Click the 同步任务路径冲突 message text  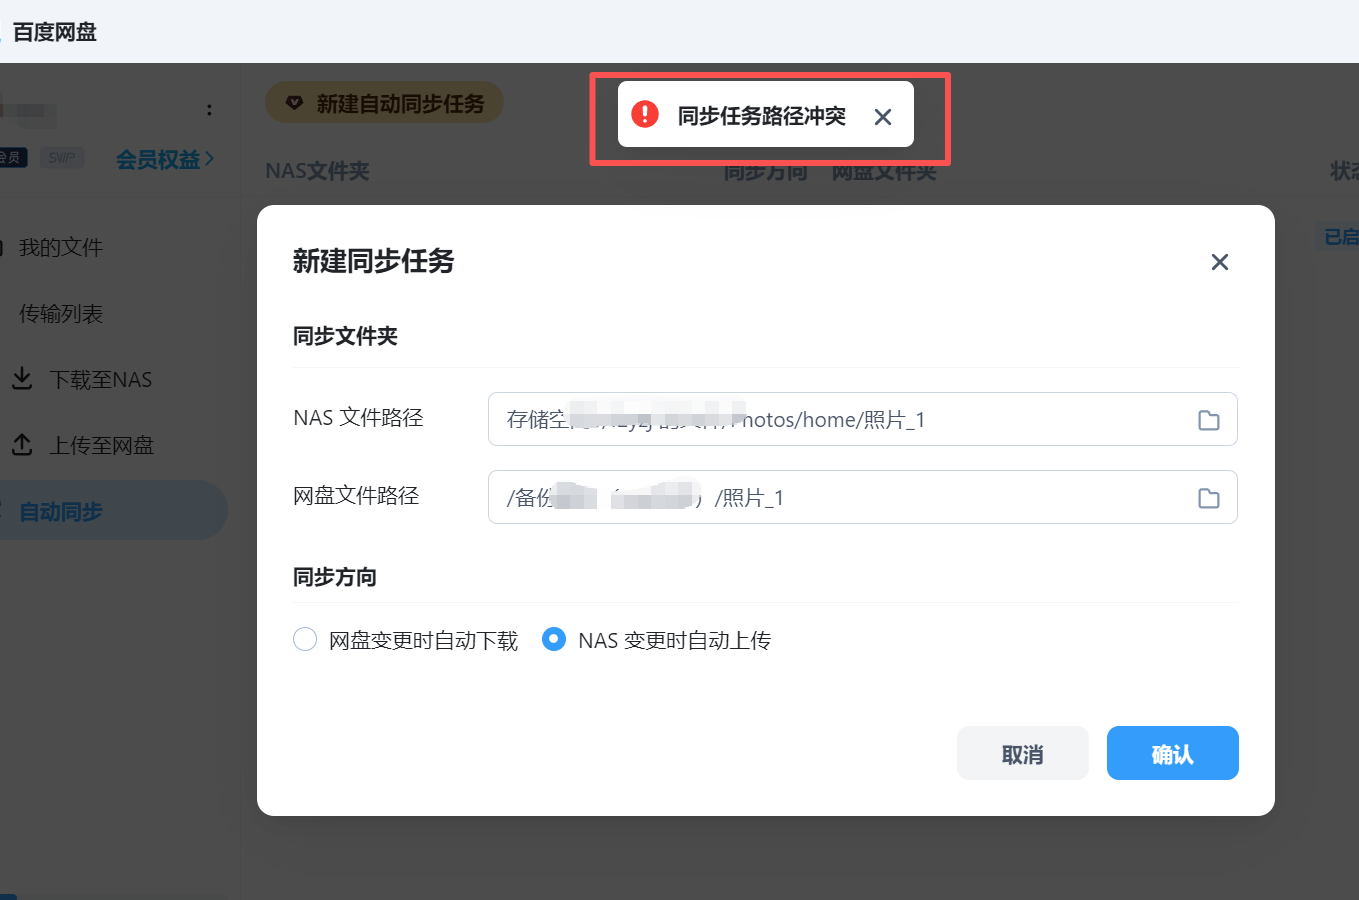coord(762,116)
